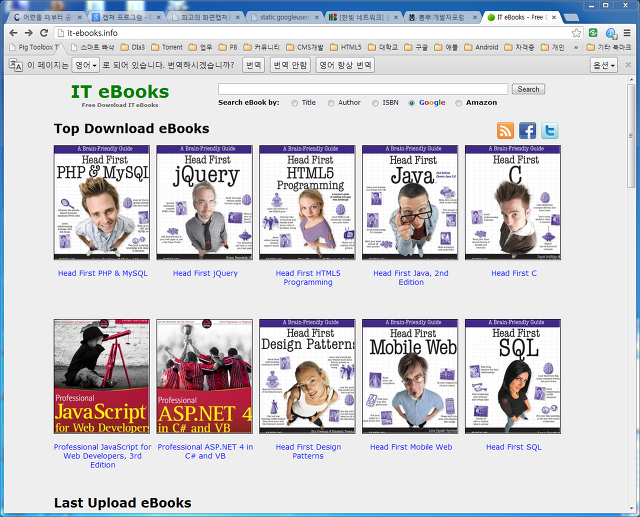
Task: Open the Head First PHP & MySQL link
Action: tap(102, 273)
